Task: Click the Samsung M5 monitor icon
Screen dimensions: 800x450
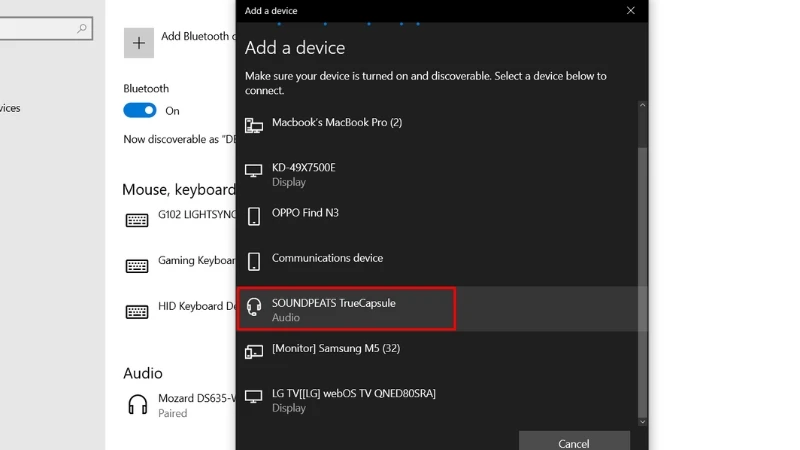Action: pos(254,352)
